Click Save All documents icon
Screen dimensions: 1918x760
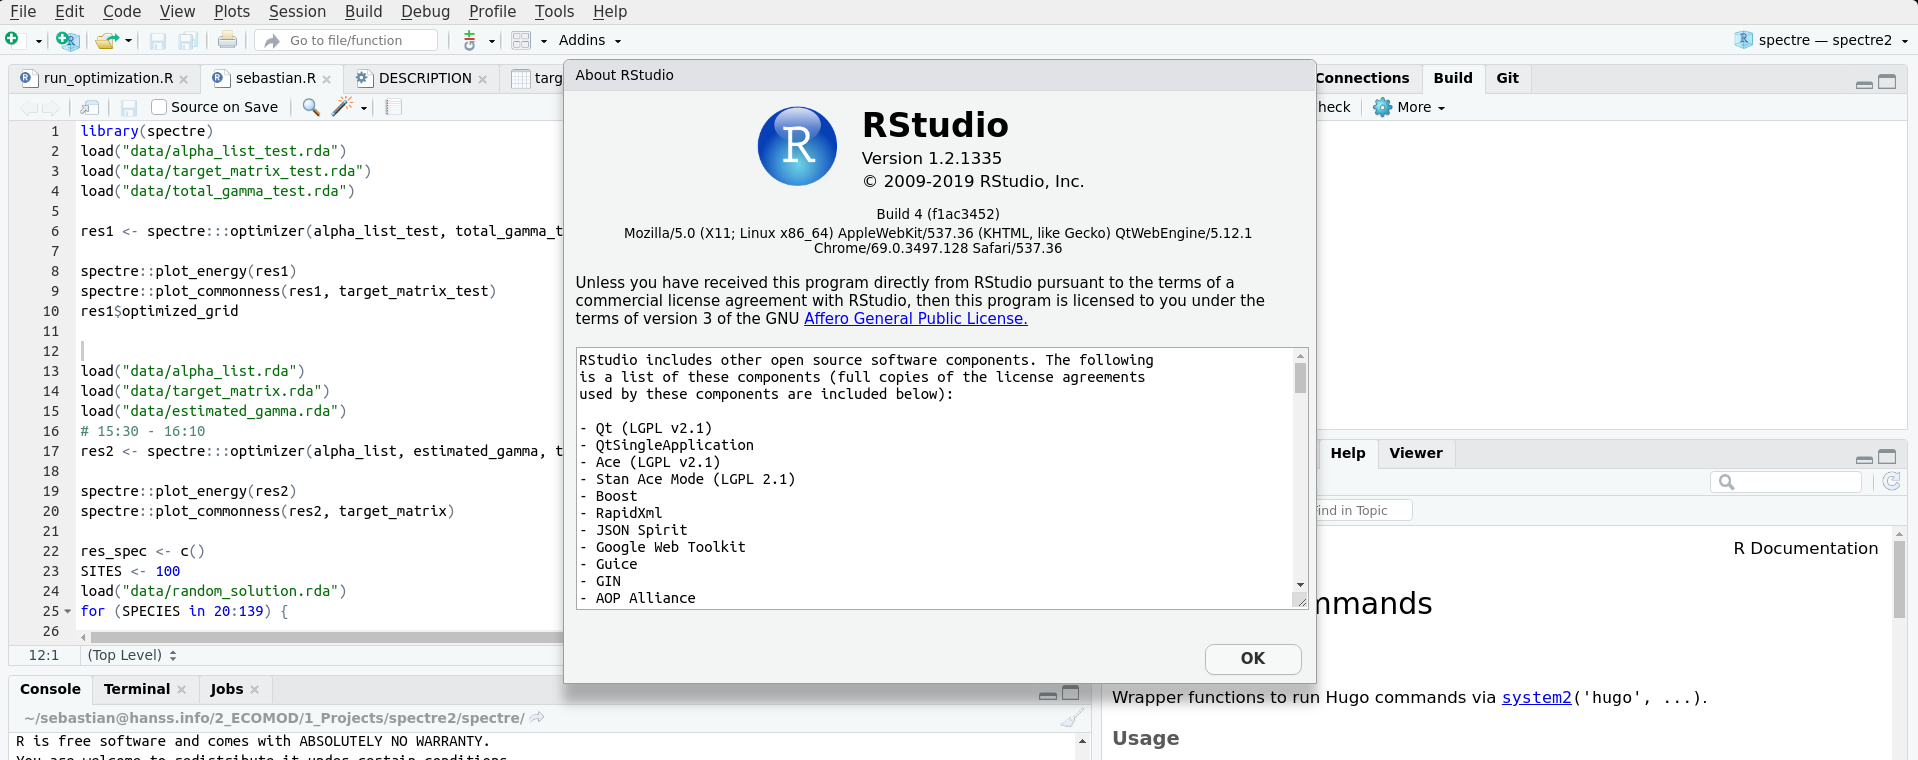coord(188,41)
